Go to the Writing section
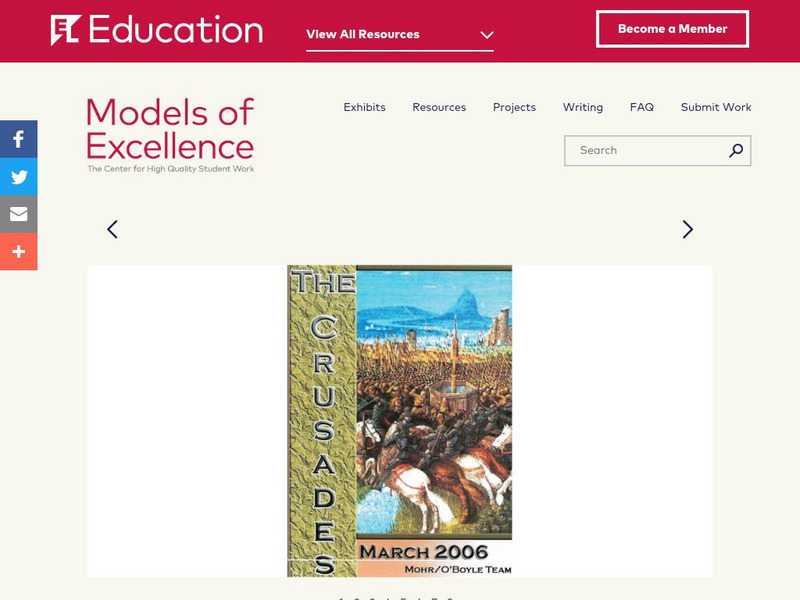 coord(582,107)
